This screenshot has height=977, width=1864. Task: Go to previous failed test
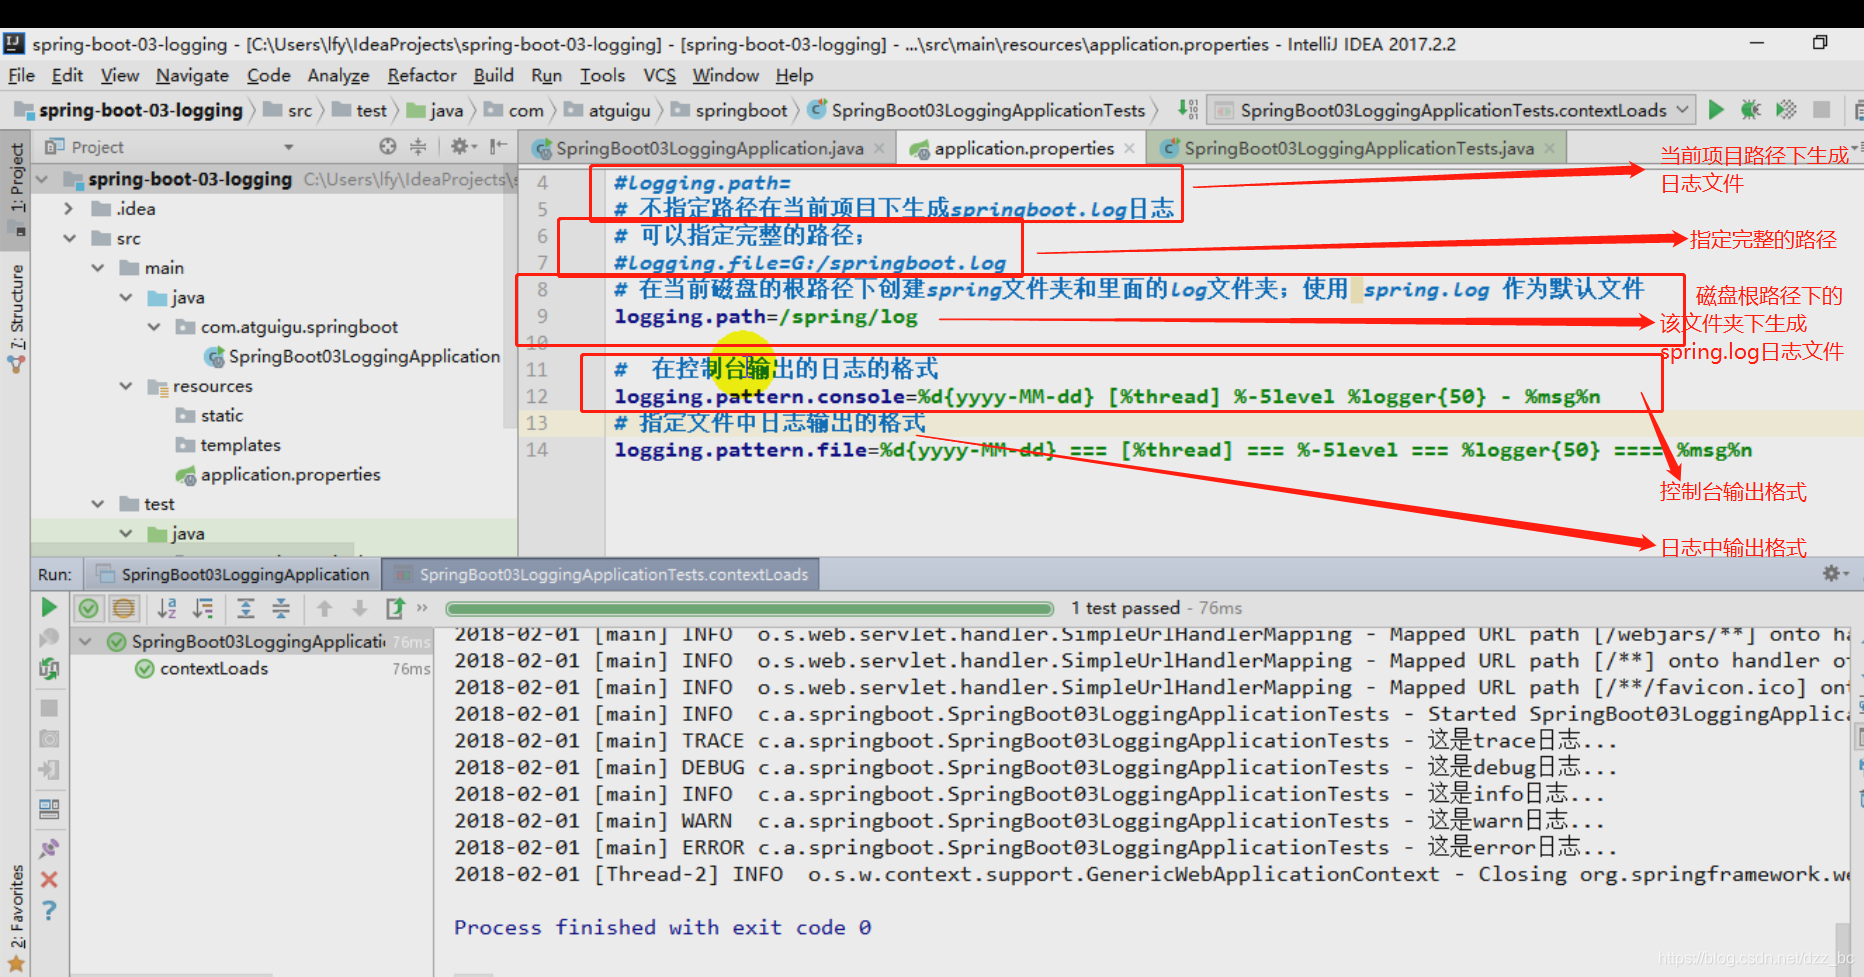324,607
